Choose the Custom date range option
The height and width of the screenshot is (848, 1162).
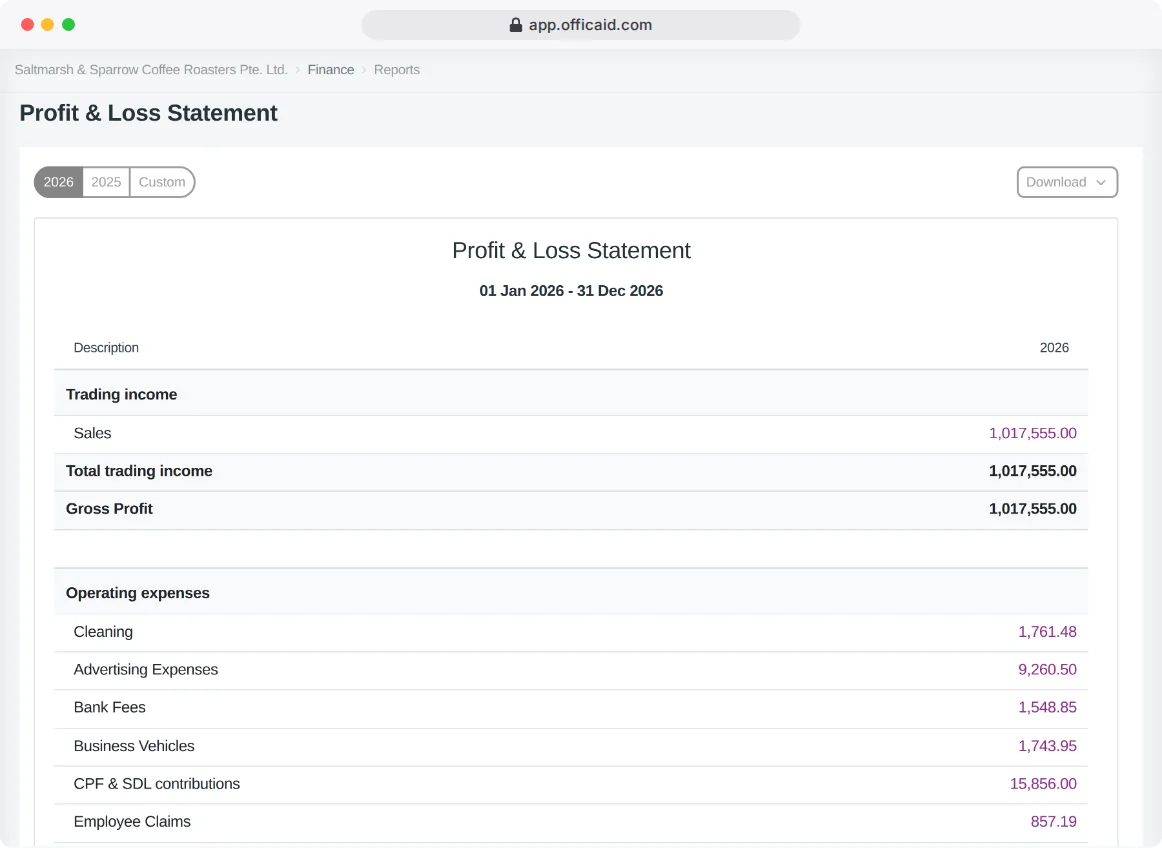162,182
